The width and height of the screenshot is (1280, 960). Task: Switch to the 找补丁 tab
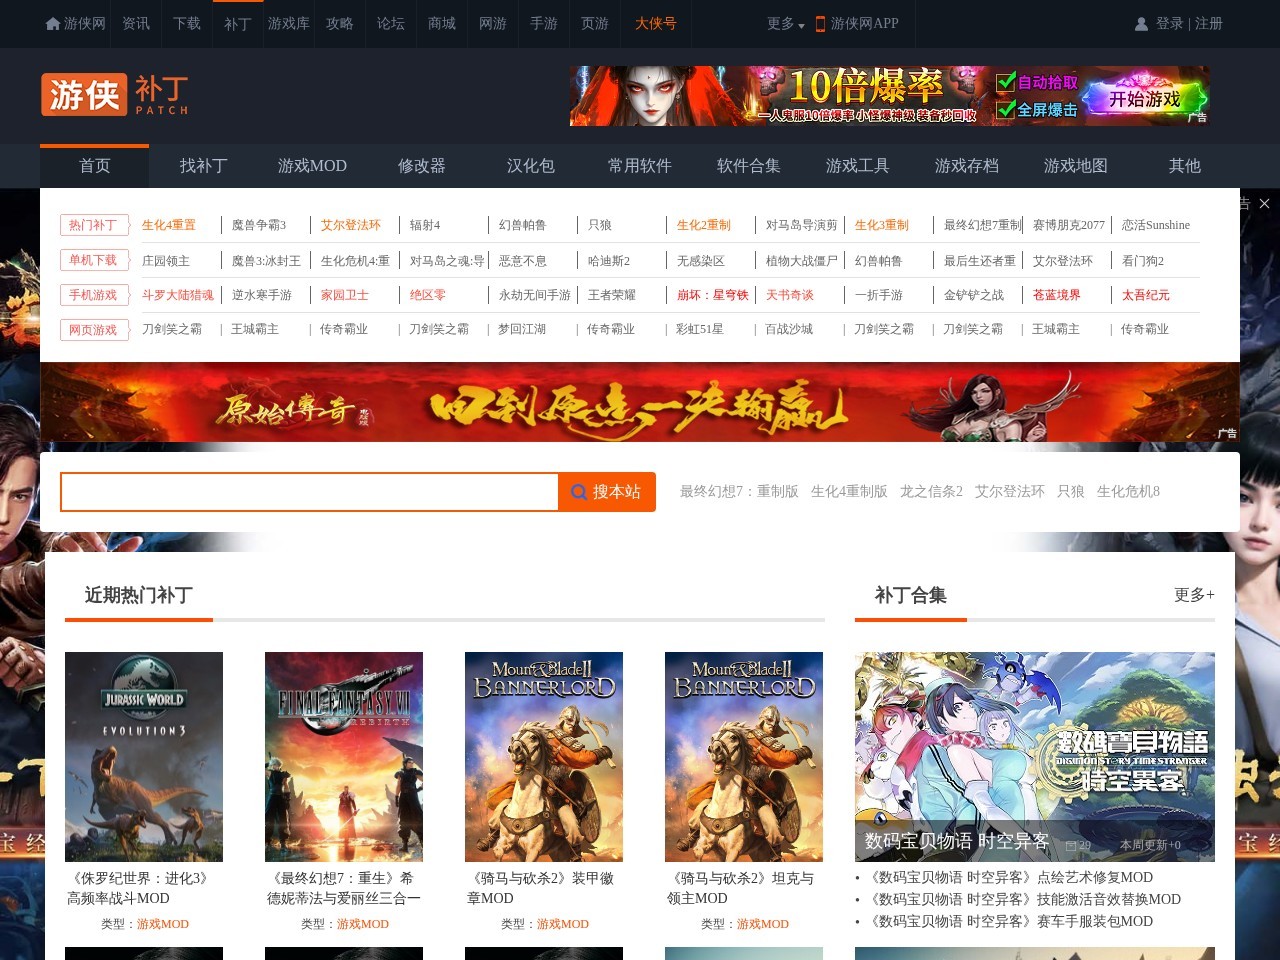202,166
